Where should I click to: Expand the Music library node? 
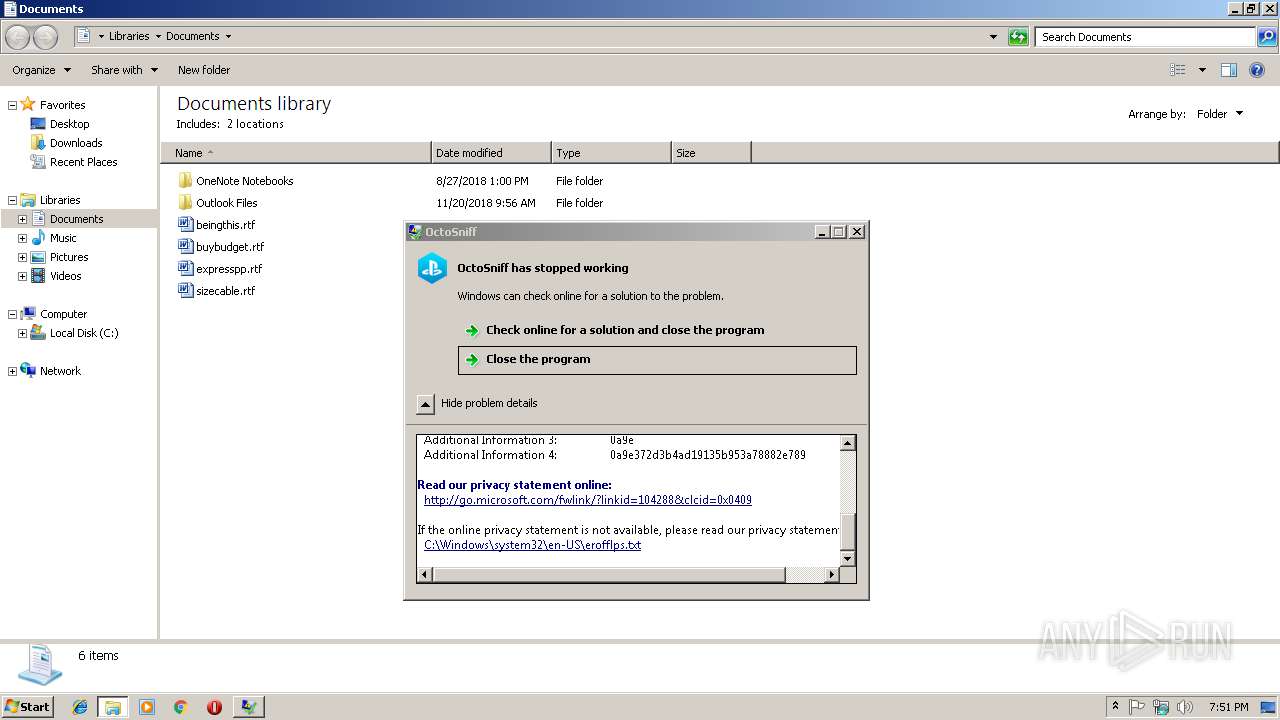(22, 238)
